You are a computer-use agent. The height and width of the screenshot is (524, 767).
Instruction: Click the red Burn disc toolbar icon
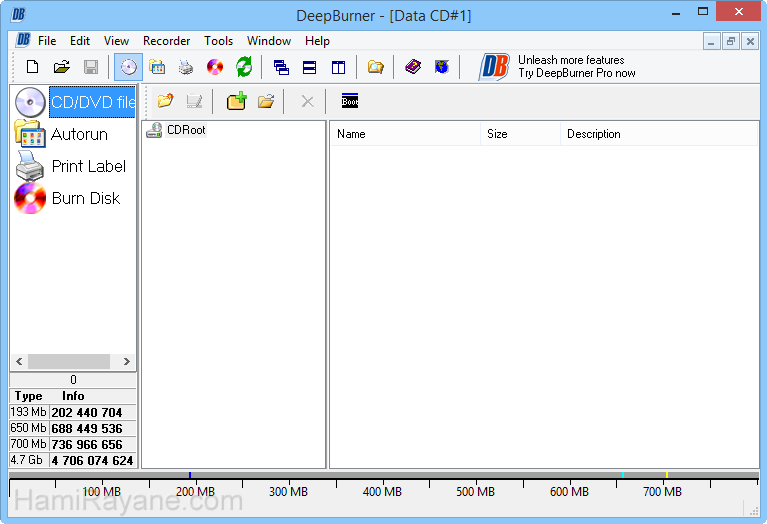pos(215,67)
